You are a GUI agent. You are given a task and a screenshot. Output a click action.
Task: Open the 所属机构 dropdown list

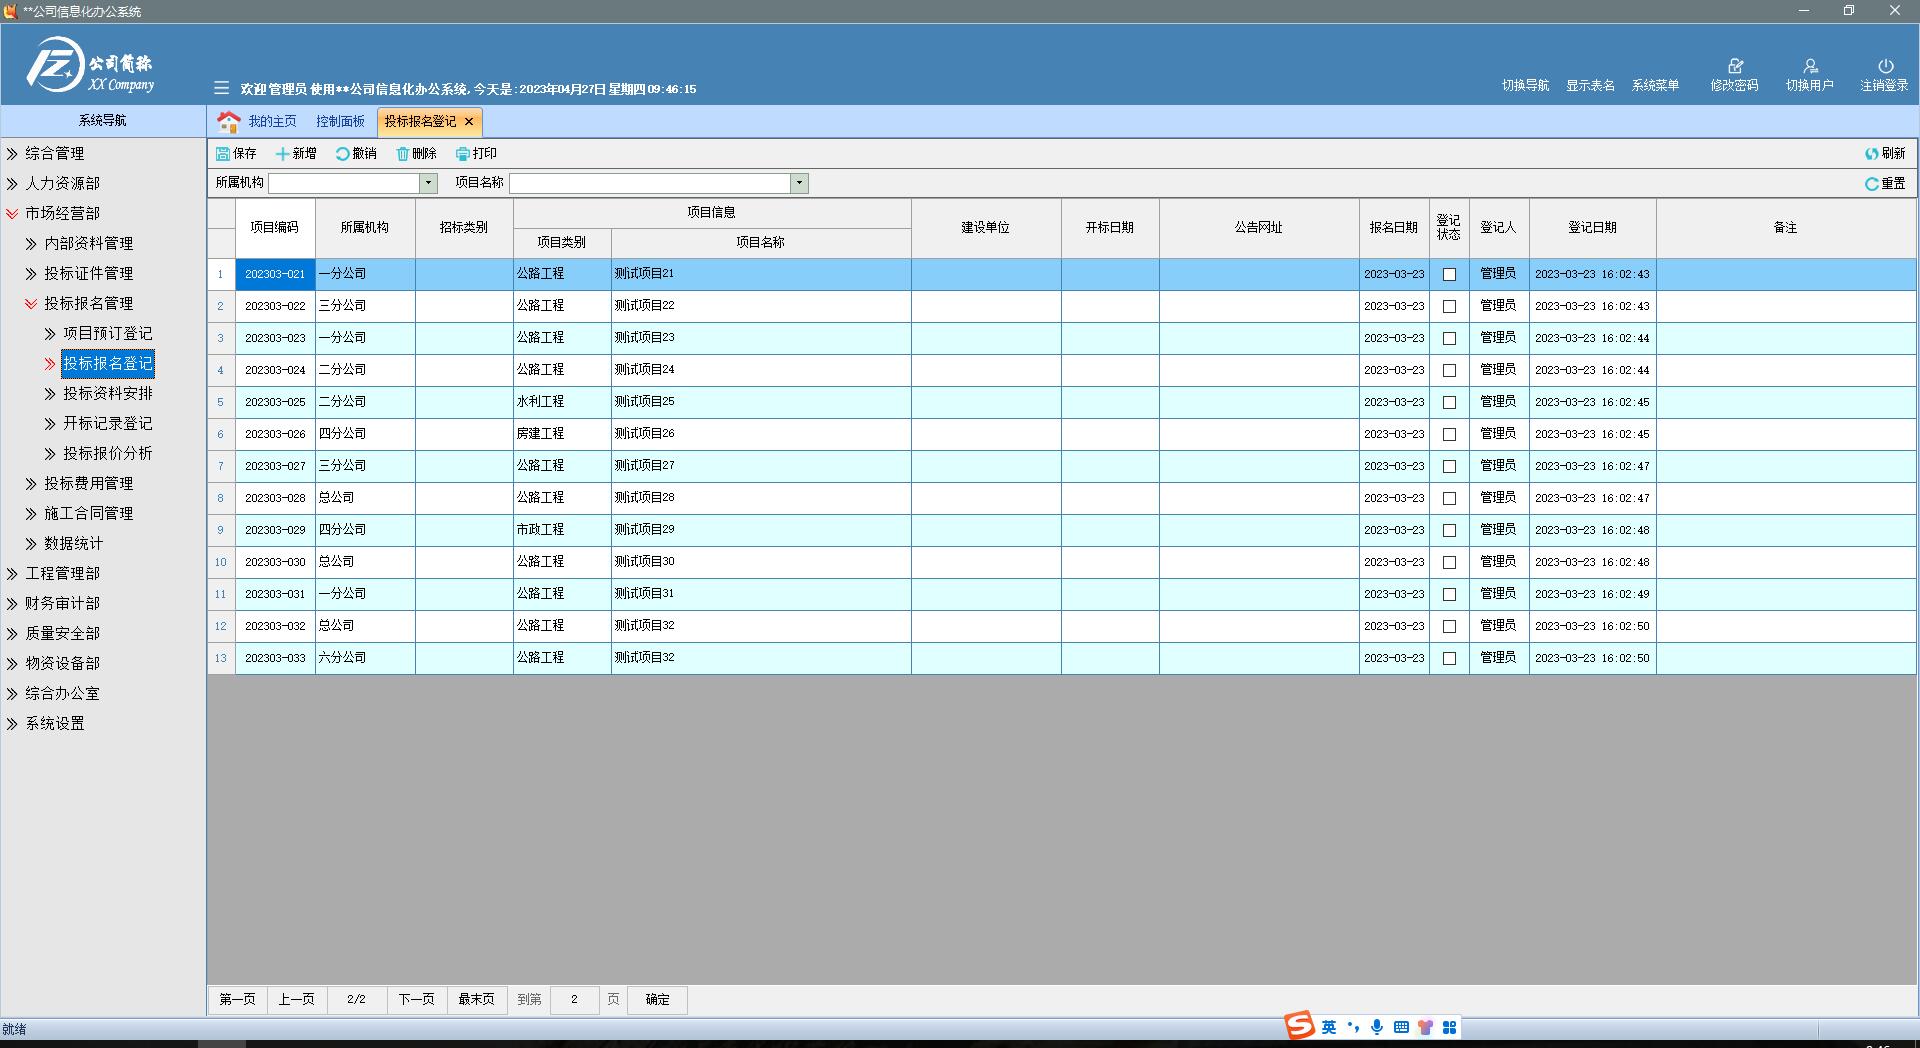tap(428, 183)
